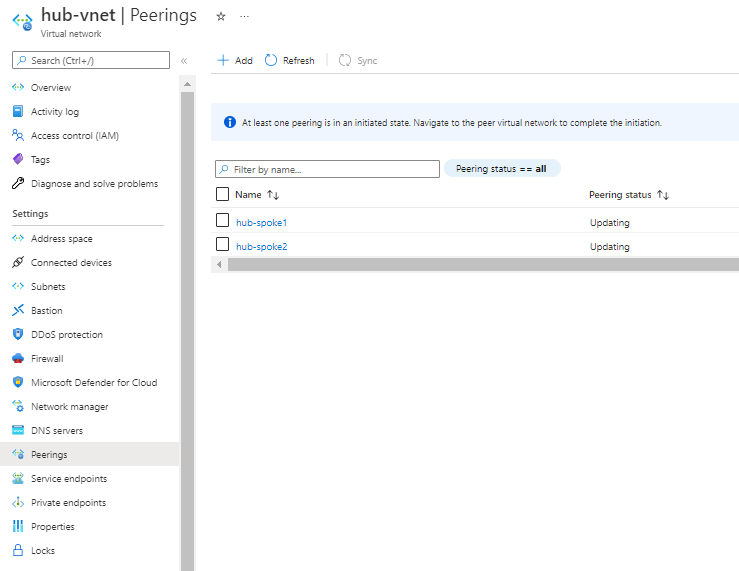Click the Bastion icon in sidebar

(x=18, y=311)
